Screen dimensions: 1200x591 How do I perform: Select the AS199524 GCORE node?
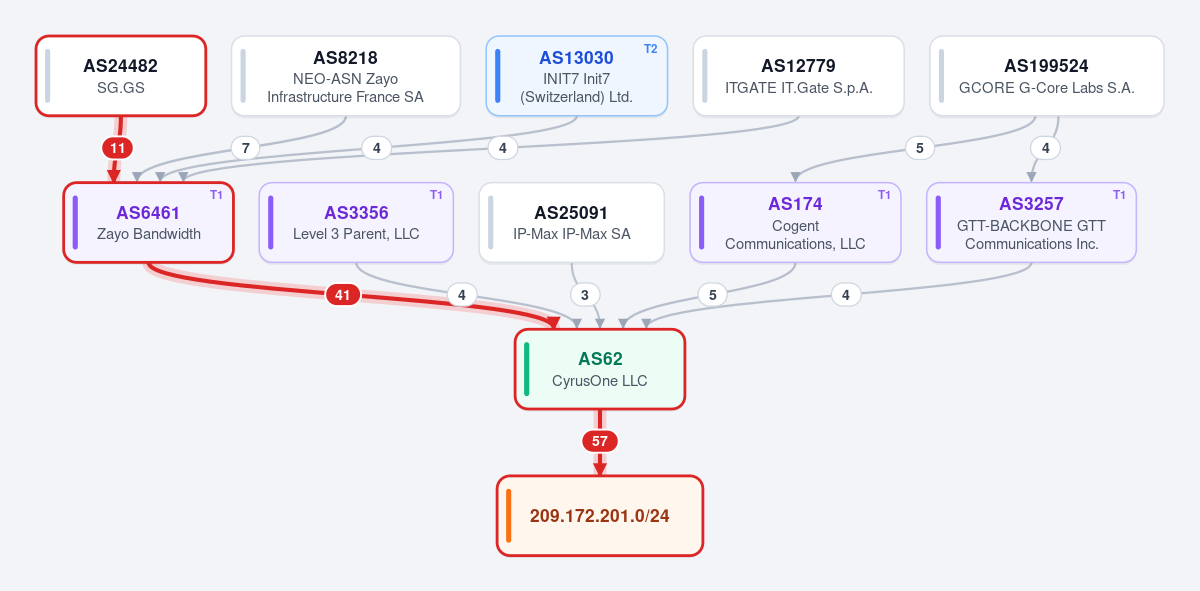[x=1047, y=76]
